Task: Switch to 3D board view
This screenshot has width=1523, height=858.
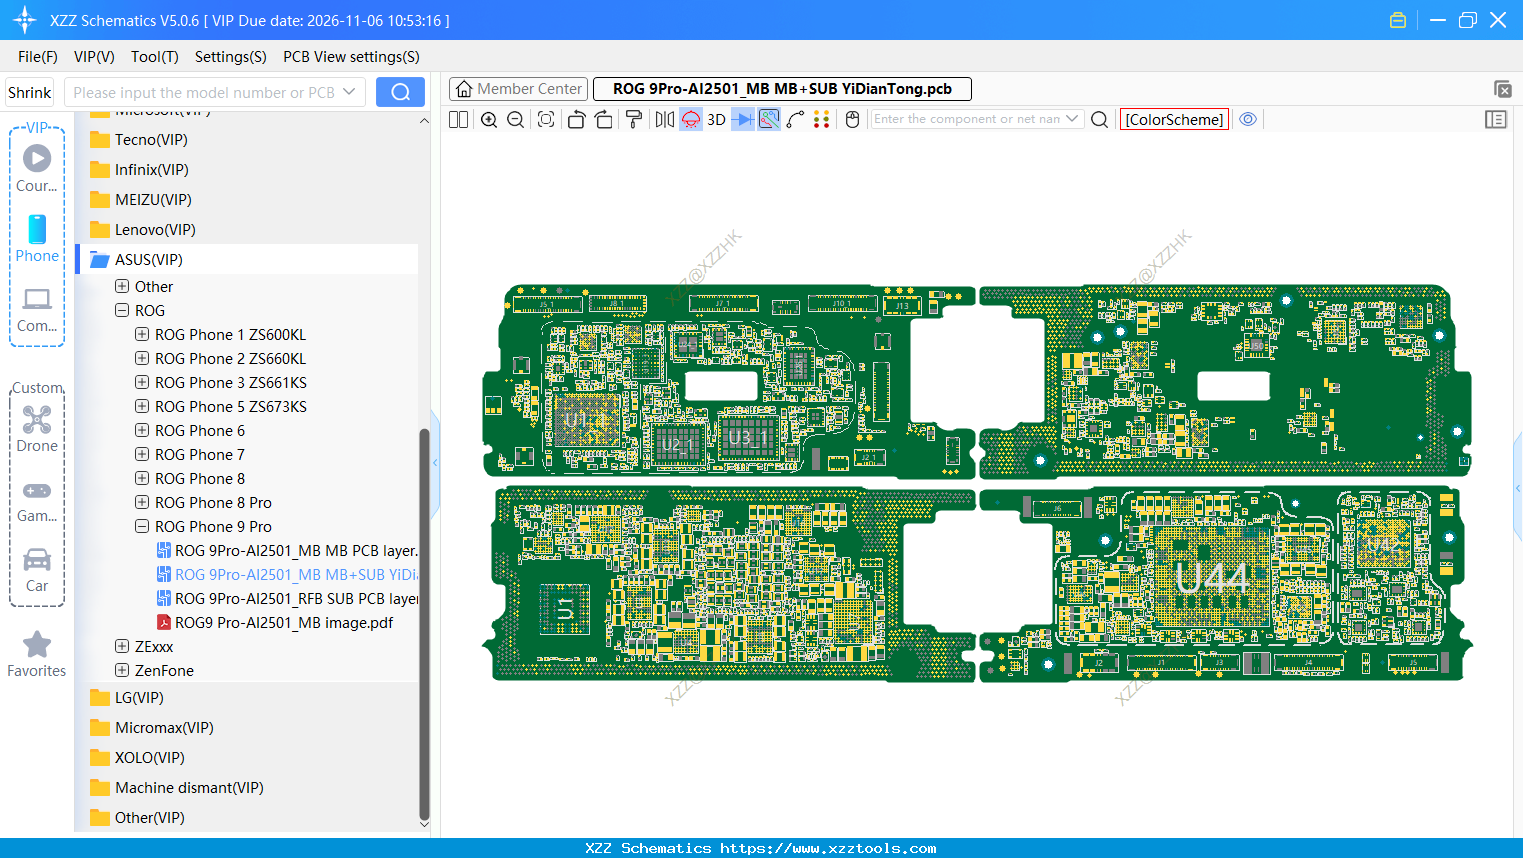Action: pos(716,119)
